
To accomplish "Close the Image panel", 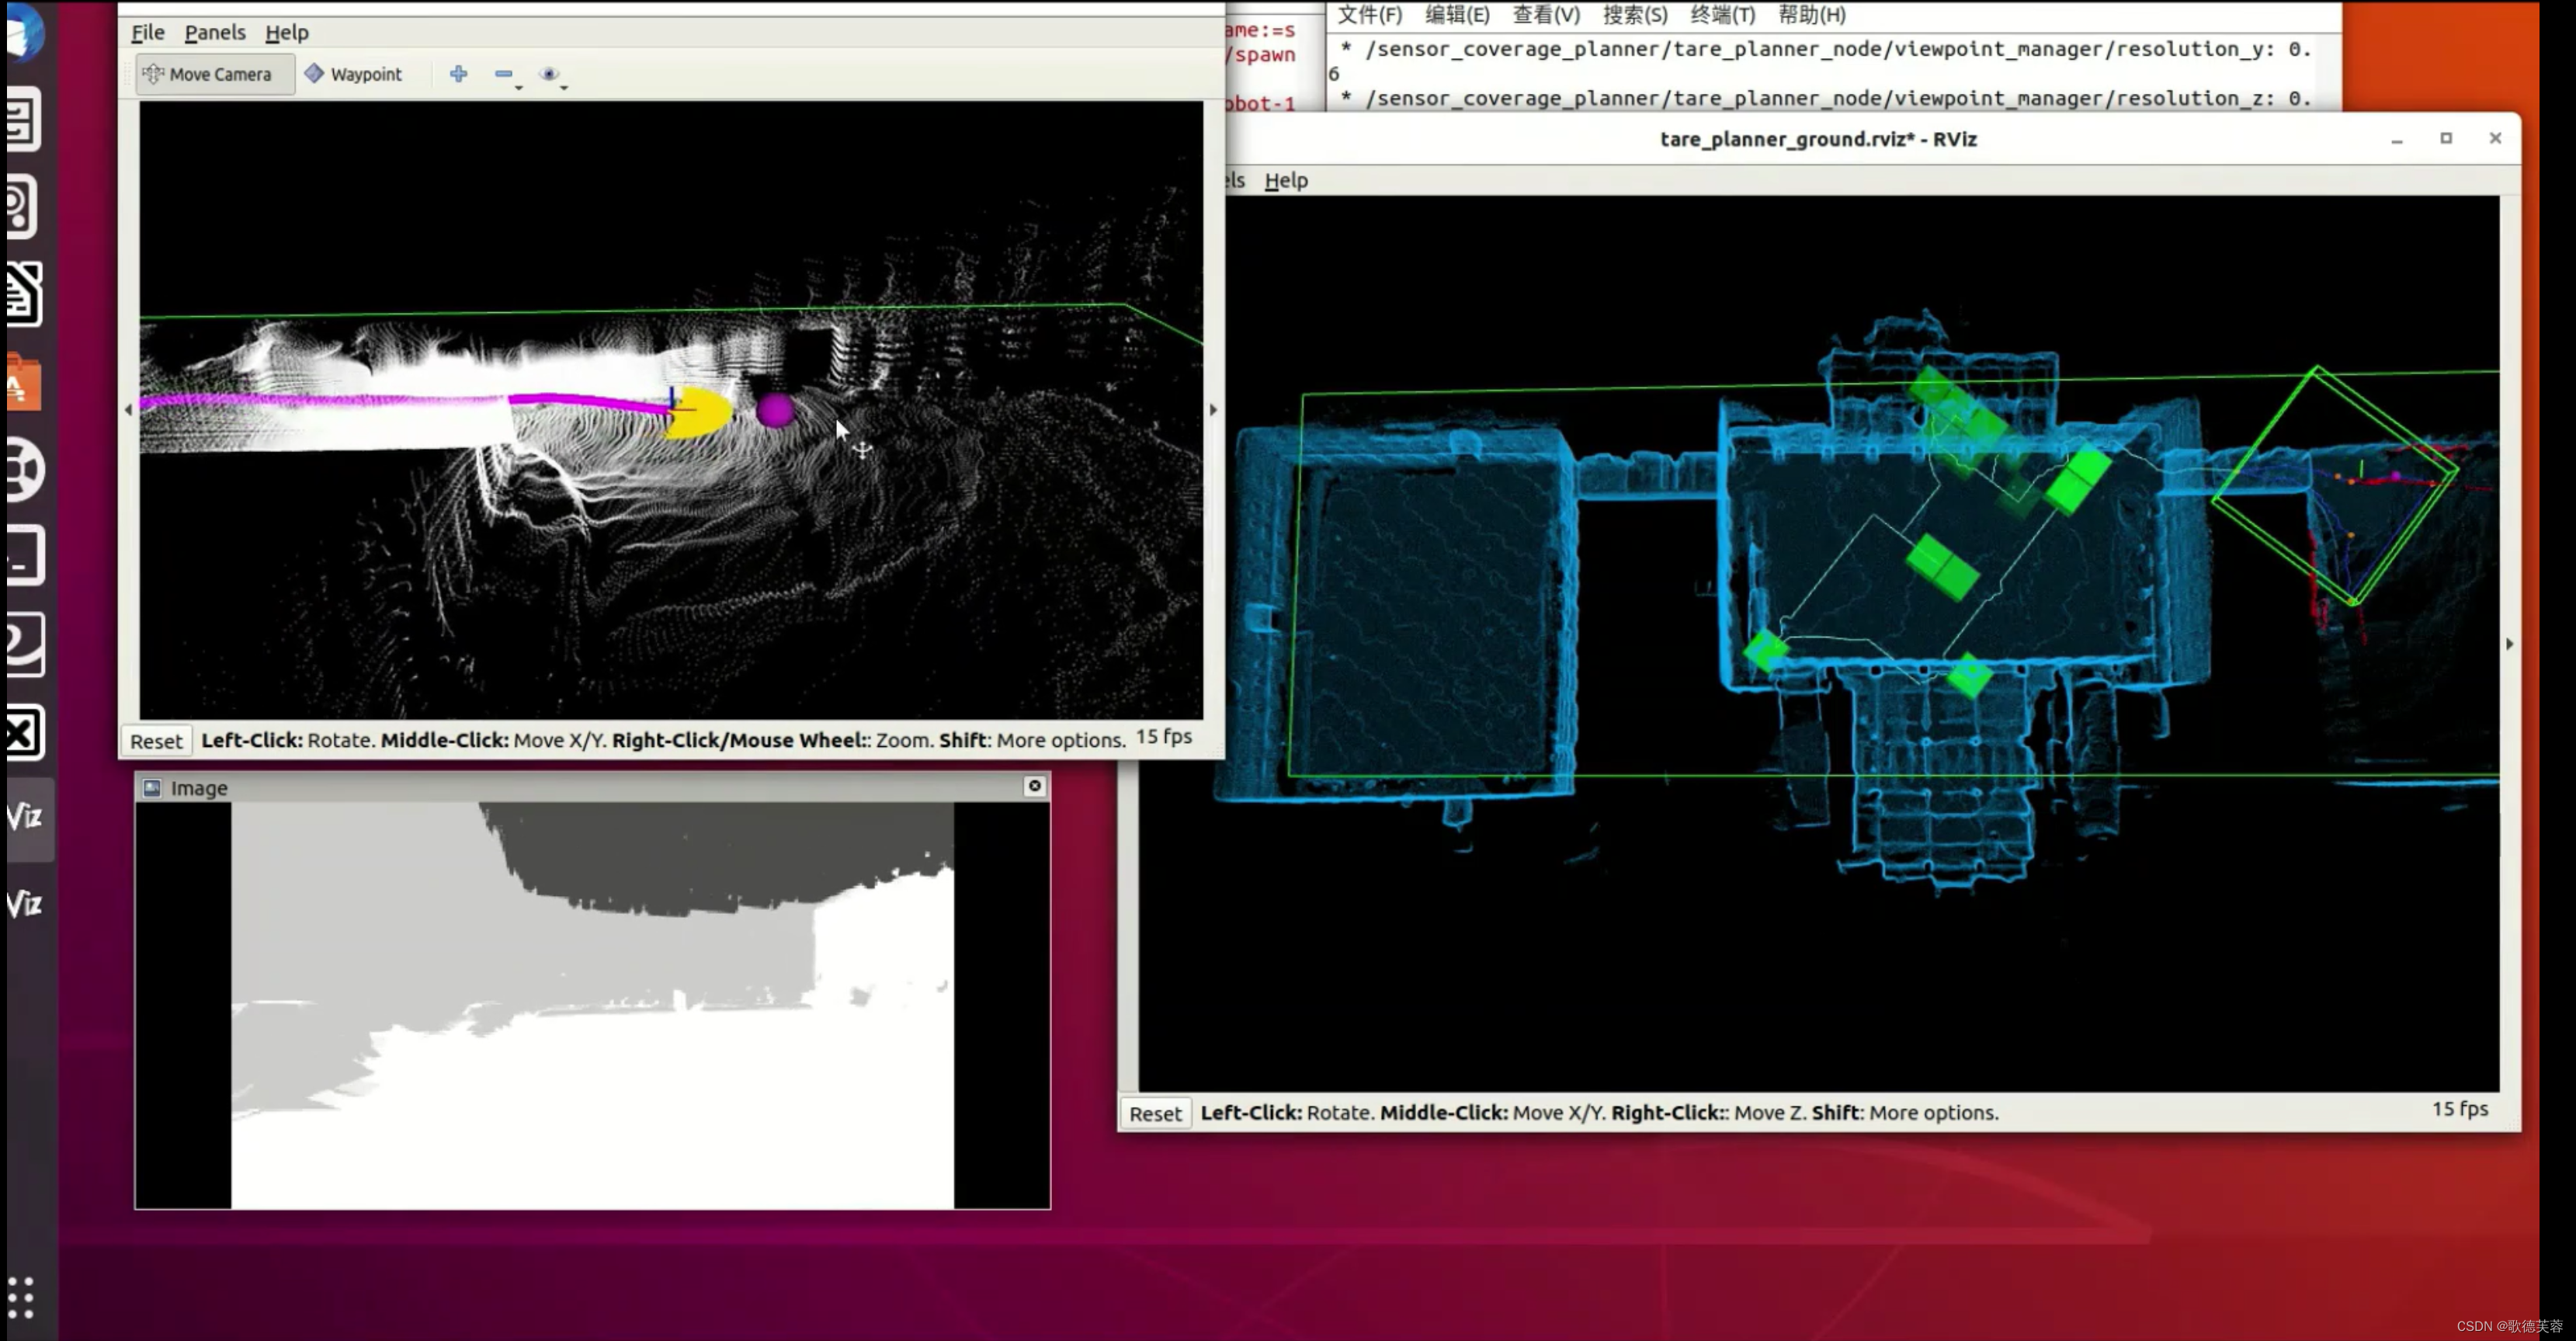I will (x=1034, y=786).
